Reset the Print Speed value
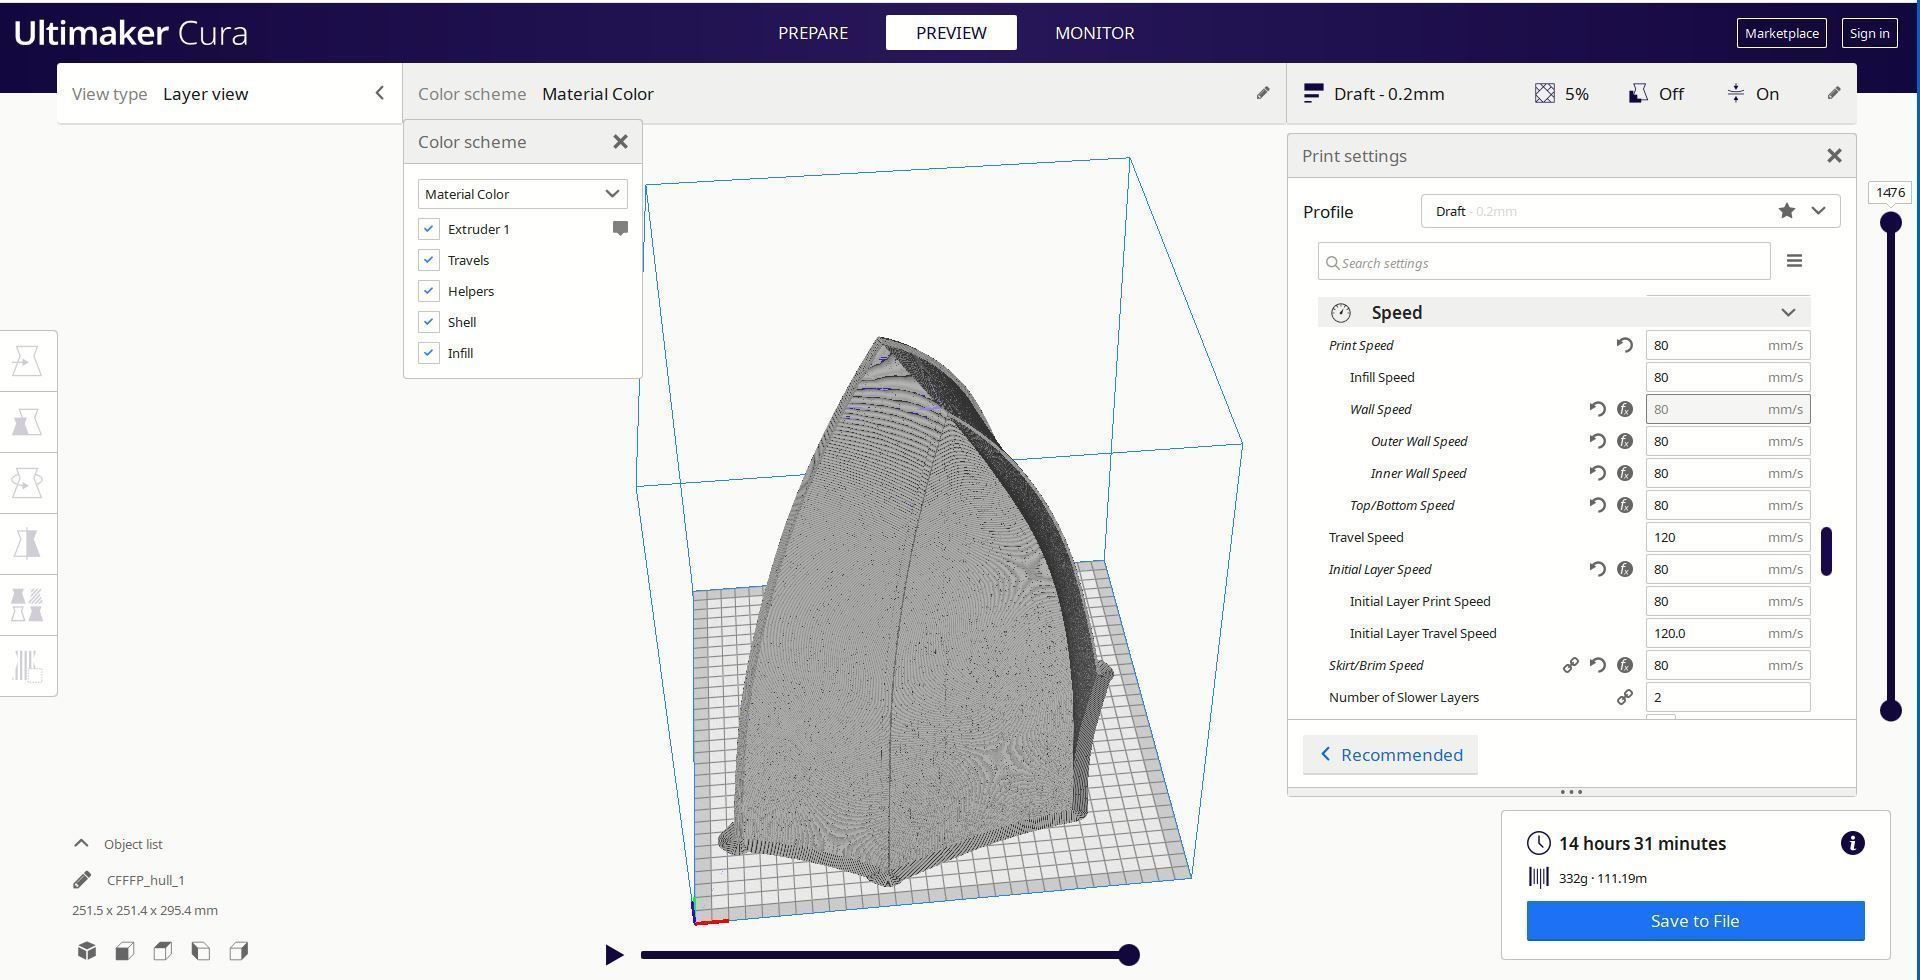This screenshot has height=980, width=1920. pos(1625,345)
